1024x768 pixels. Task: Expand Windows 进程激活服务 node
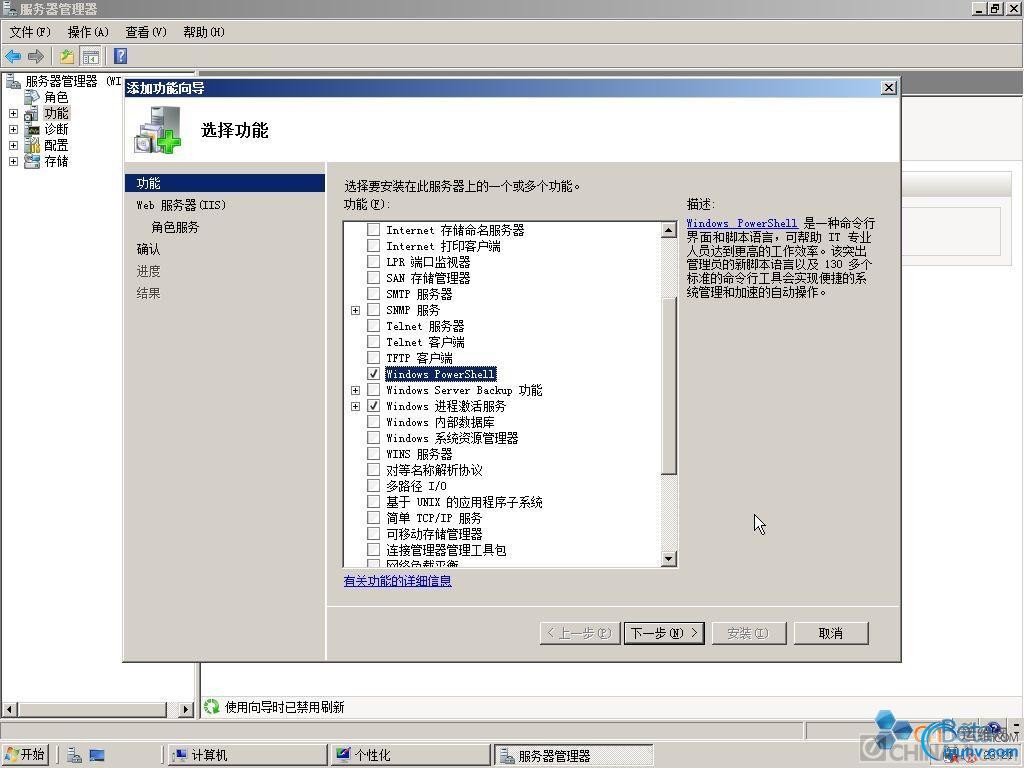(x=355, y=406)
